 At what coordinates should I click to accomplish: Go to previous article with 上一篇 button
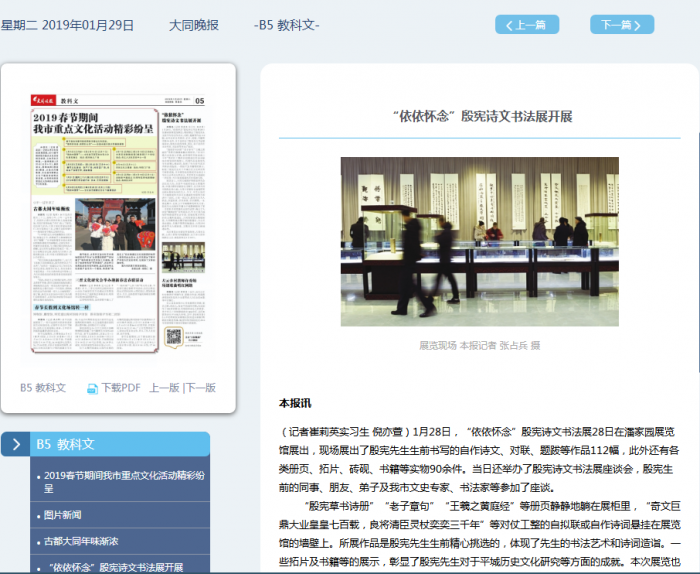(x=527, y=25)
